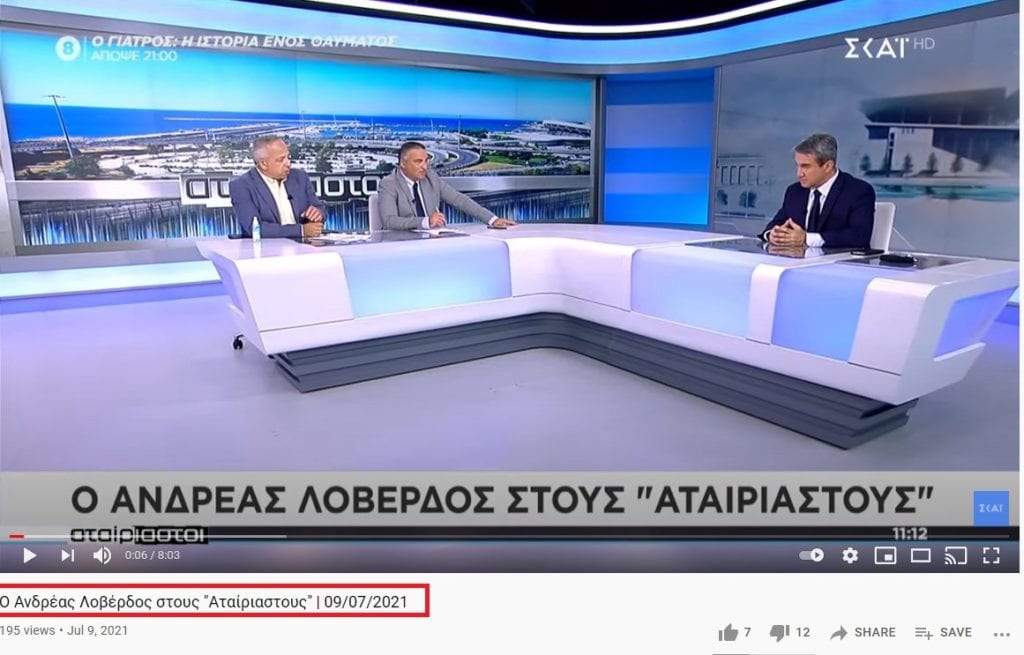This screenshot has width=1024, height=655.
Task: Open the more actions menu
Action: 1001,633
